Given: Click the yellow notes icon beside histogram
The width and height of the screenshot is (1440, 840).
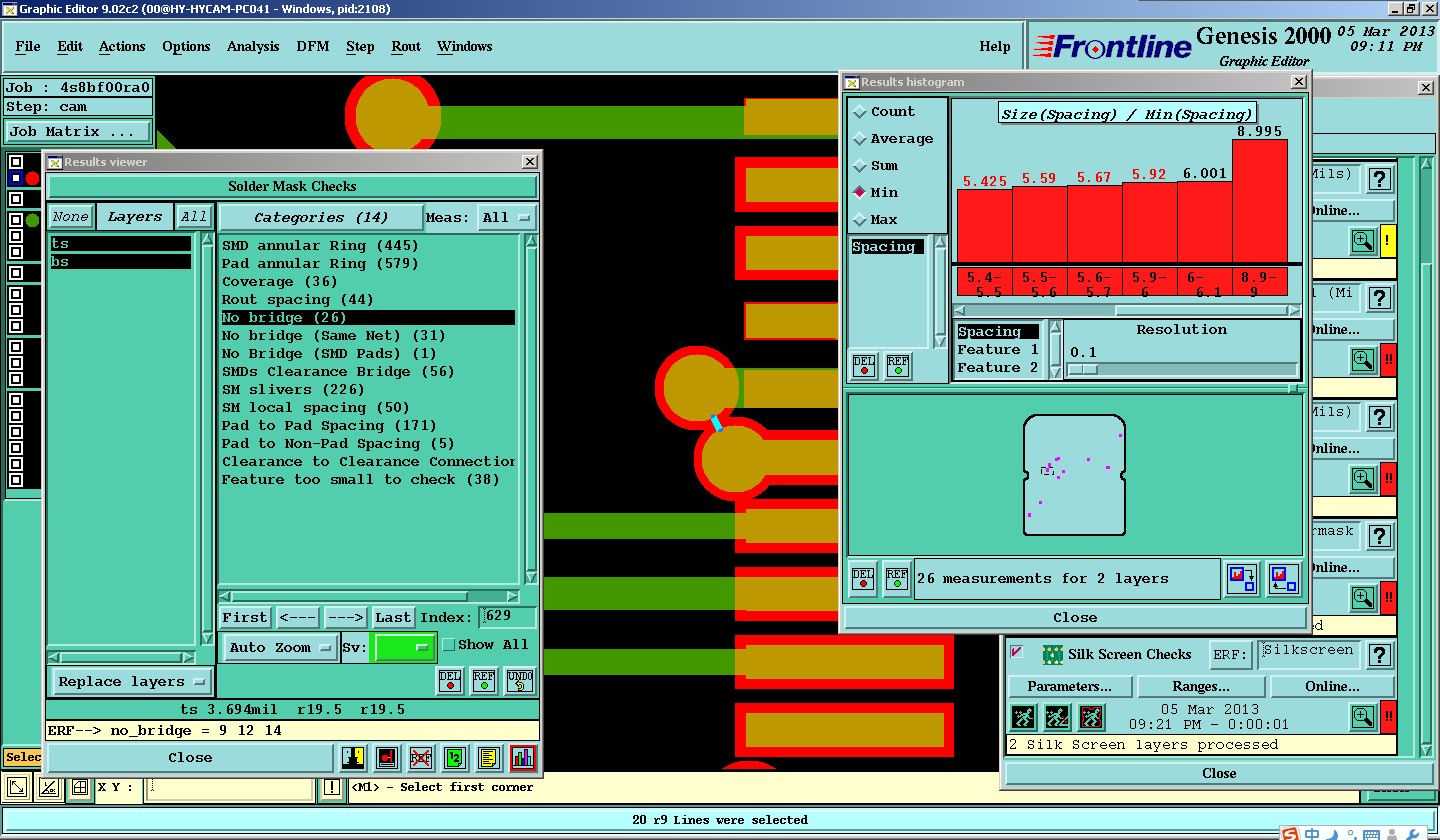Looking at the screenshot, I should [x=488, y=758].
